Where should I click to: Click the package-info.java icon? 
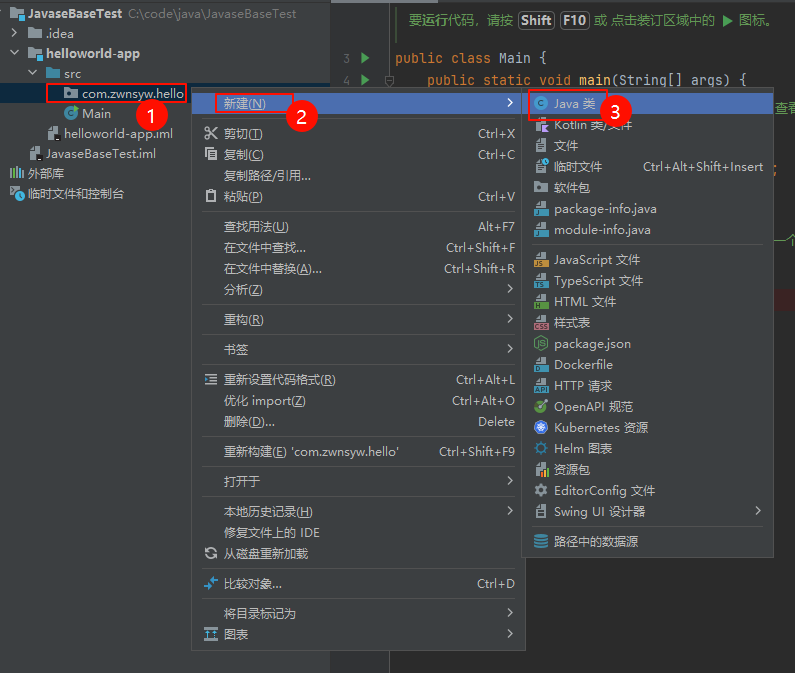pyautogui.click(x=541, y=208)
